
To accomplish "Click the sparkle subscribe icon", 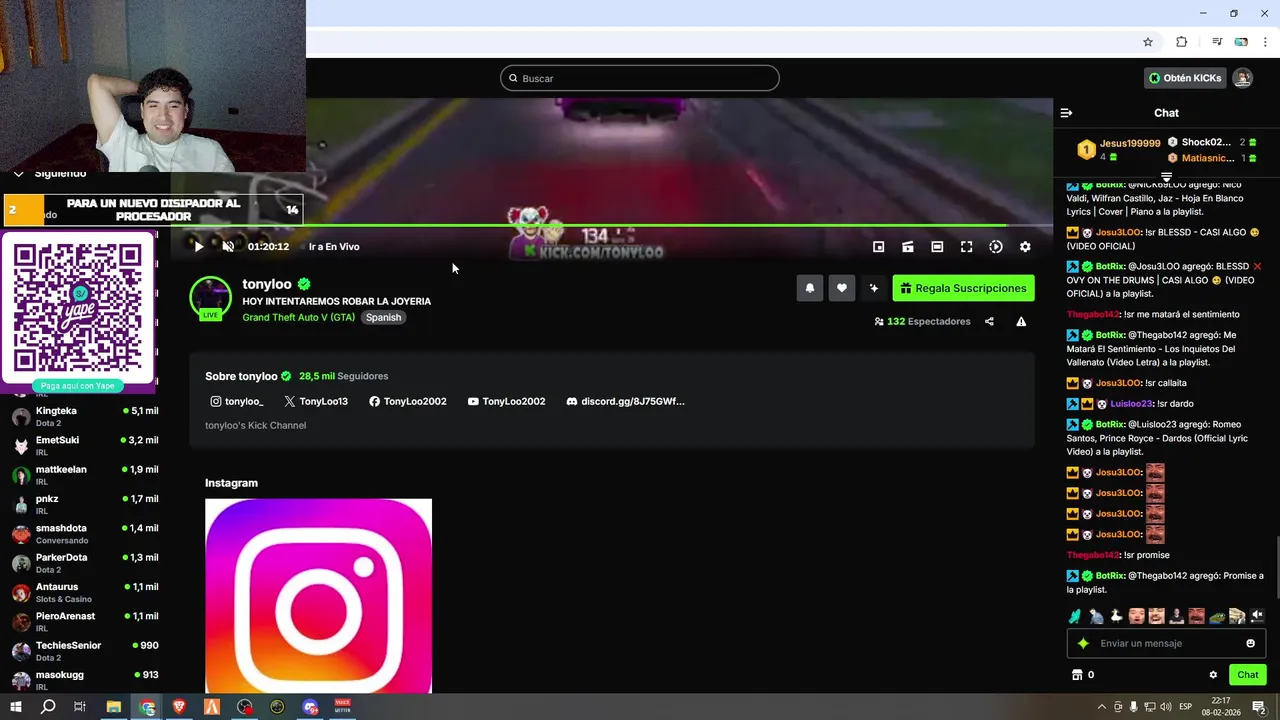I will [x=874, y=288].
